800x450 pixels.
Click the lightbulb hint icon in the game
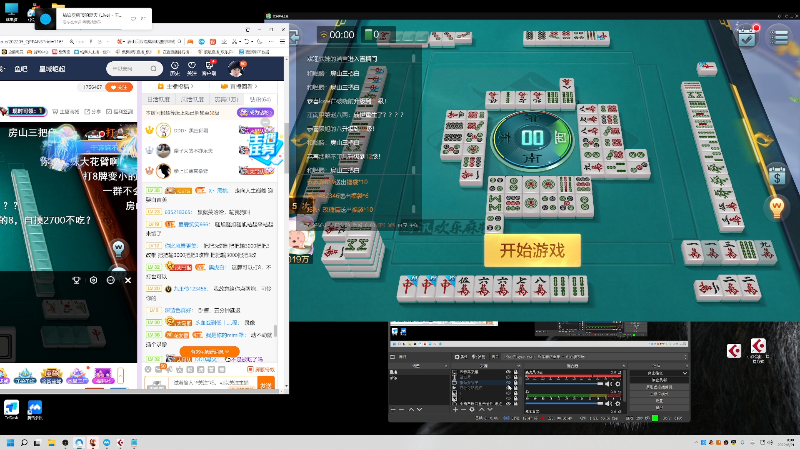777,208
